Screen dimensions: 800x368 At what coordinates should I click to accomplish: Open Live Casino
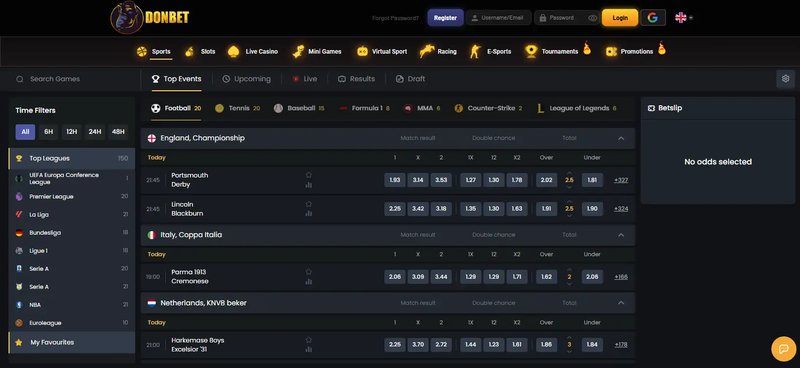(253, 51)
